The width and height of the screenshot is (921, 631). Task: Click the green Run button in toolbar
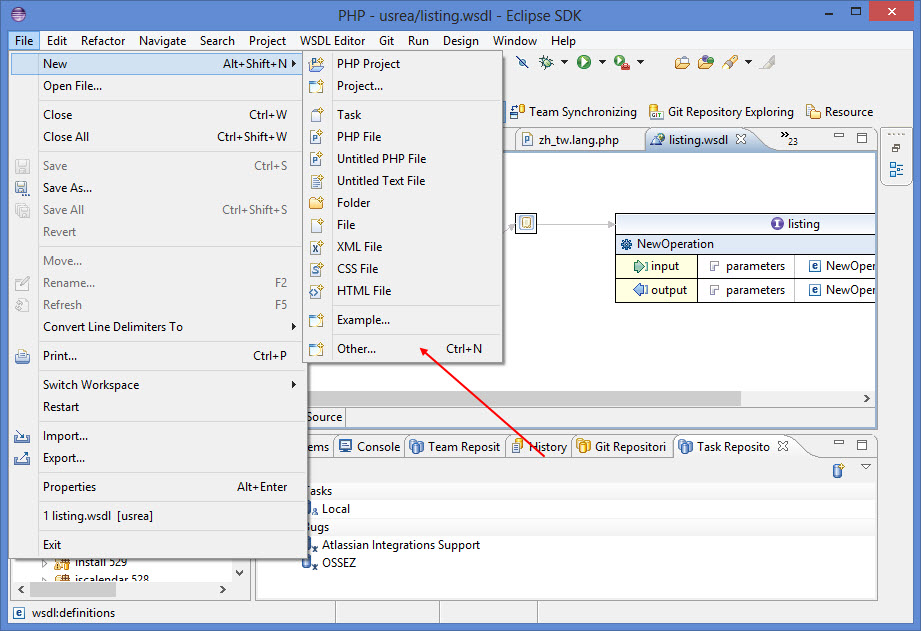coord(584,62)
